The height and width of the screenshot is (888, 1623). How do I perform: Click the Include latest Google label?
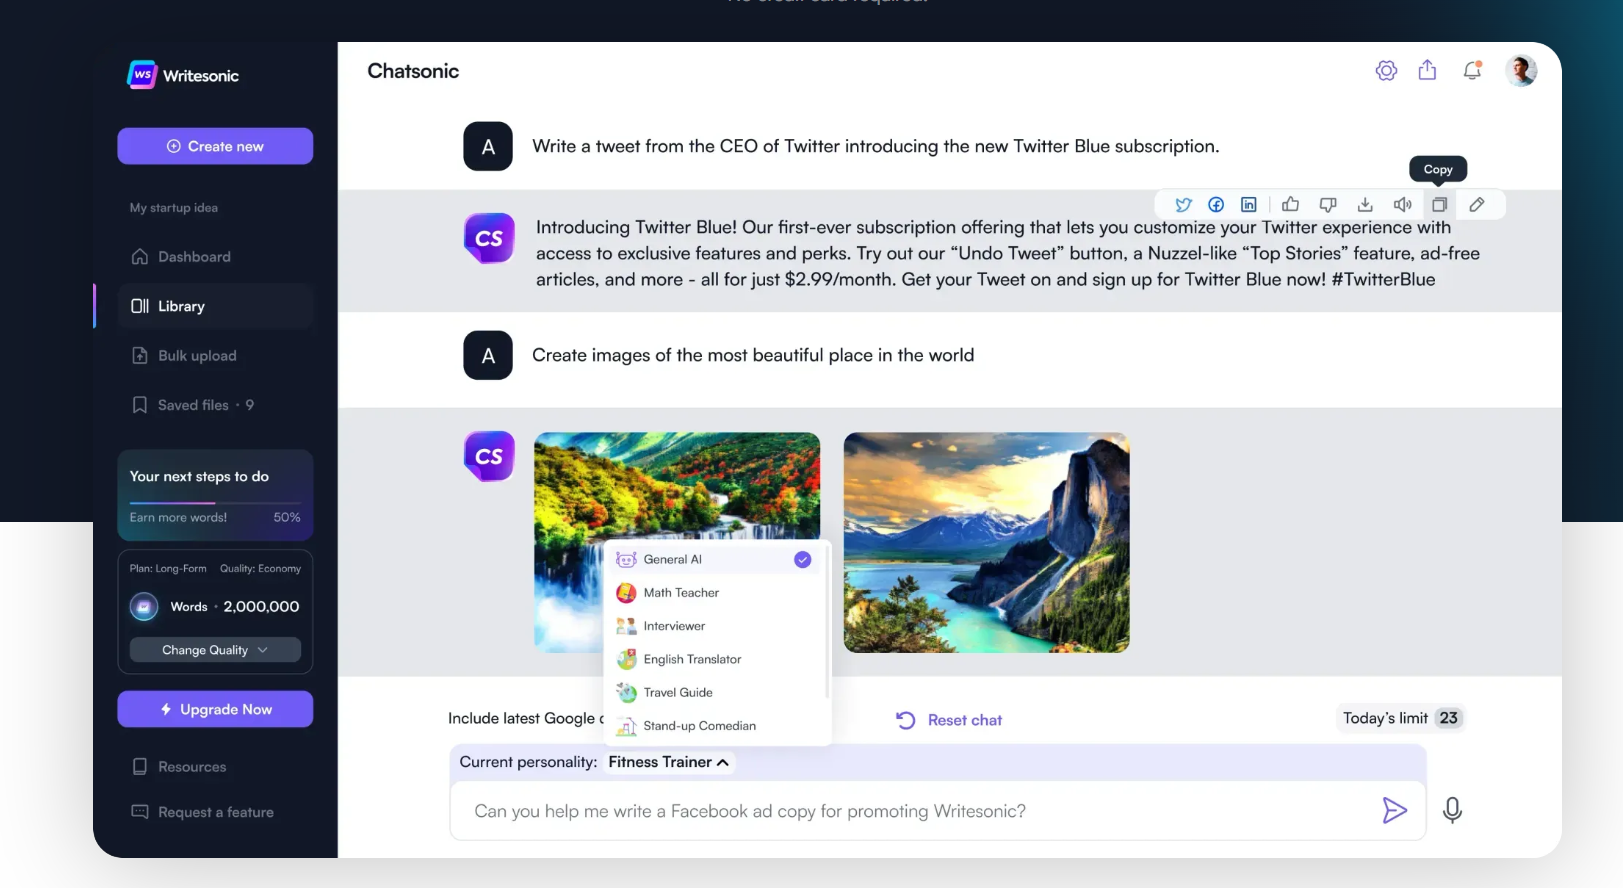click(526, 718)
